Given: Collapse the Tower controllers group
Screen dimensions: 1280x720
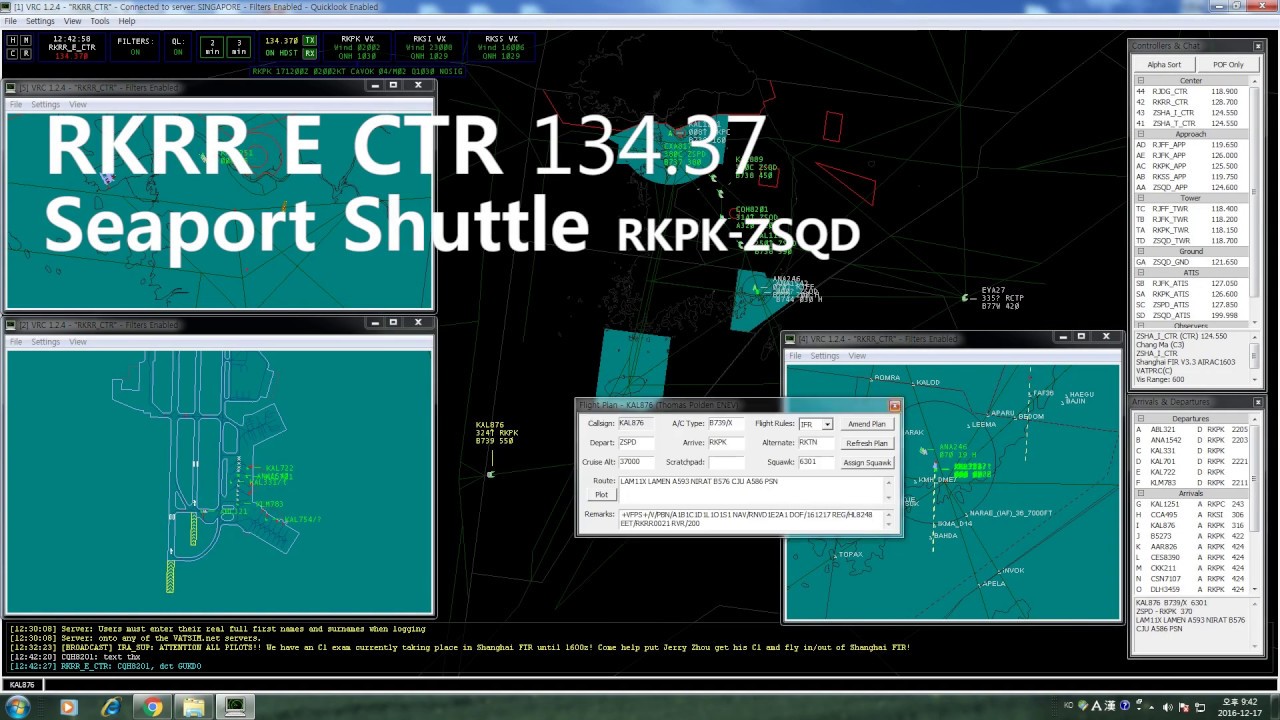Looking at the screenshot, I should point(1140,198).
